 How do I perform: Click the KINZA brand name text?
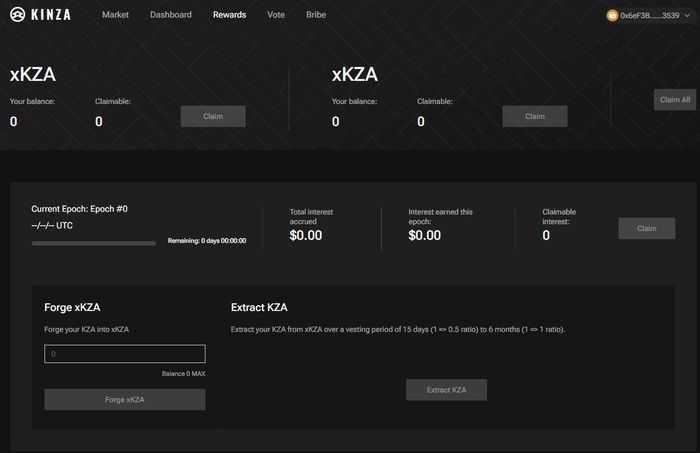click(51, 15)
